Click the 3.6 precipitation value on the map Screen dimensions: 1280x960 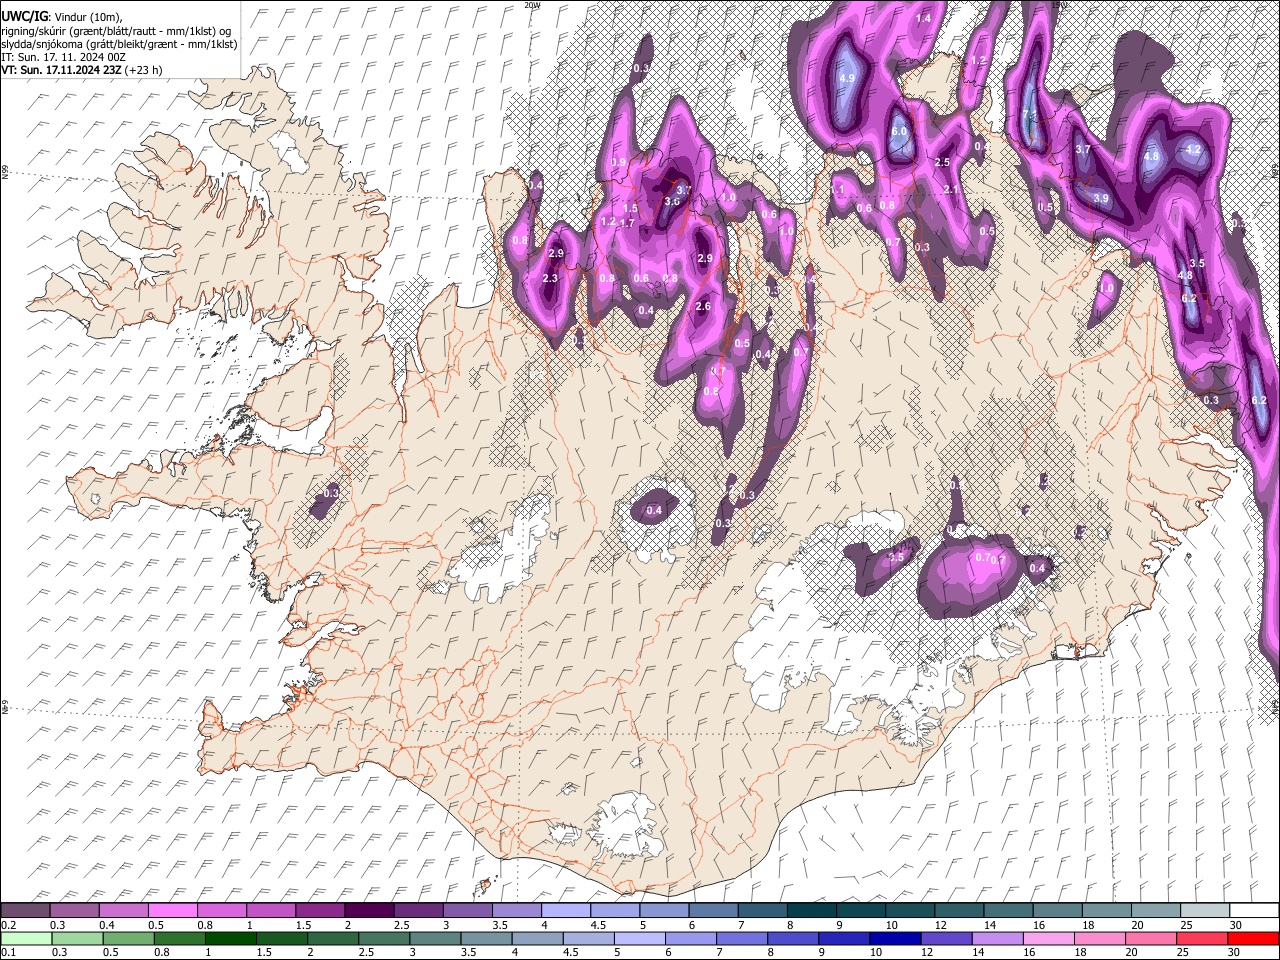(672, 202)
